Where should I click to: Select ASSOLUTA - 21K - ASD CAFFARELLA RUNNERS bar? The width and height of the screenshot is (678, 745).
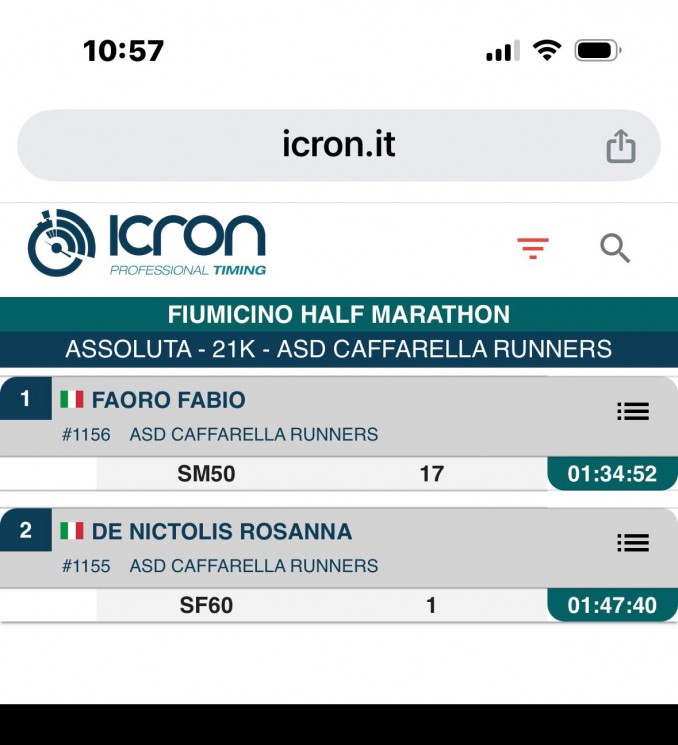click(x=339, y=349)
